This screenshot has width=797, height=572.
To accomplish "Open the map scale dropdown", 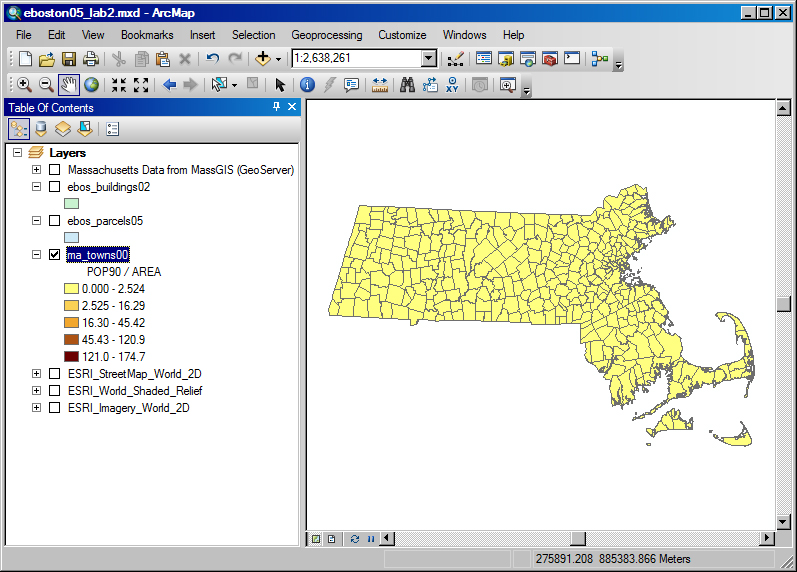I will click(429, 59).
